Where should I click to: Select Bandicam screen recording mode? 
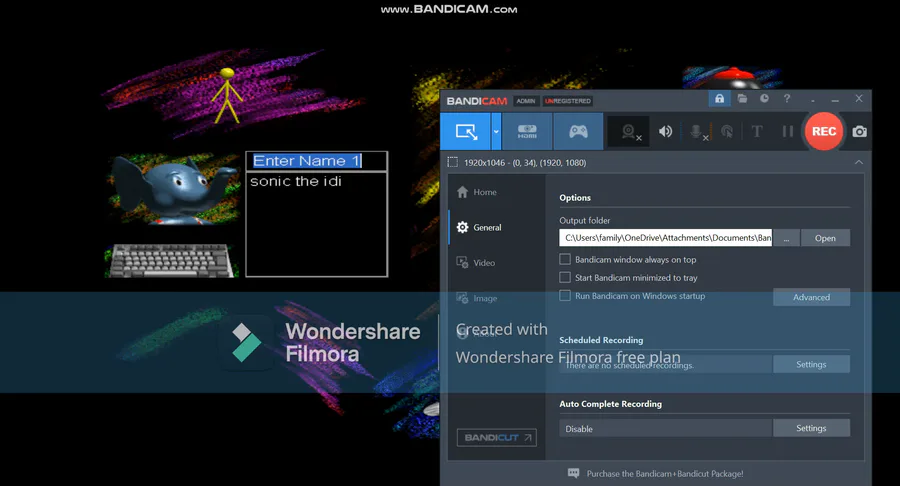pos(465,131)
